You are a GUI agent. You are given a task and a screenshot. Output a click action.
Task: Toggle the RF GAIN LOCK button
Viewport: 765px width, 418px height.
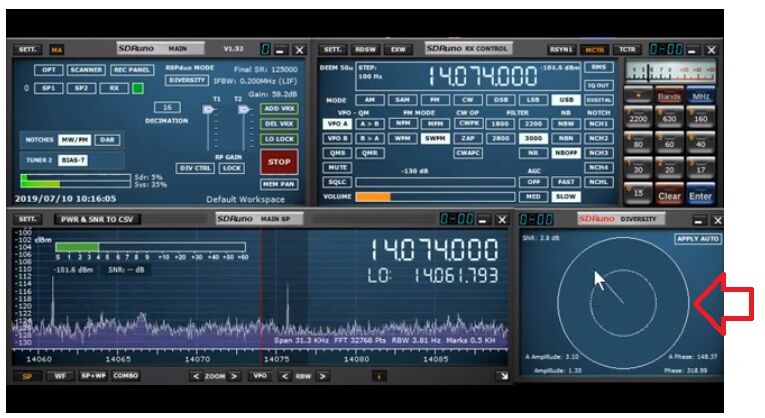coord(232,168)
